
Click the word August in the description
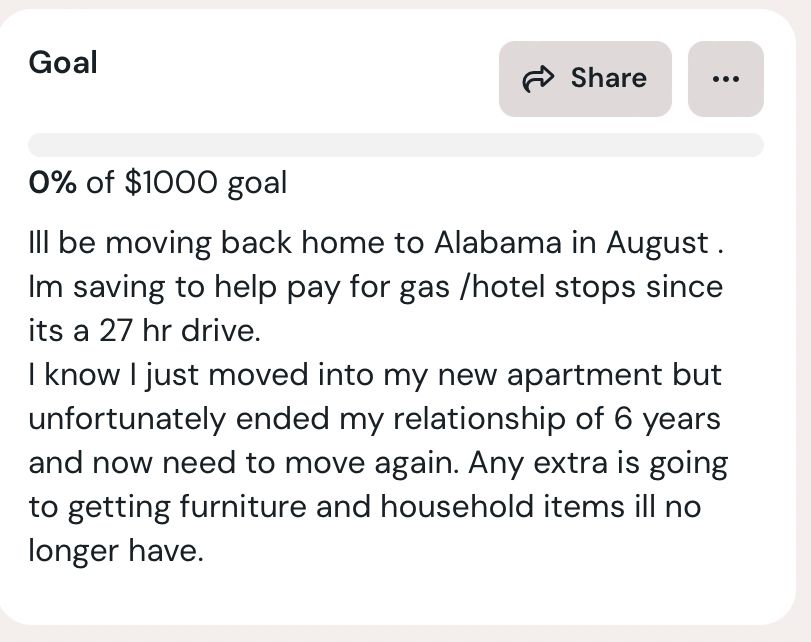pyautogui.click(x=657, y=244)
